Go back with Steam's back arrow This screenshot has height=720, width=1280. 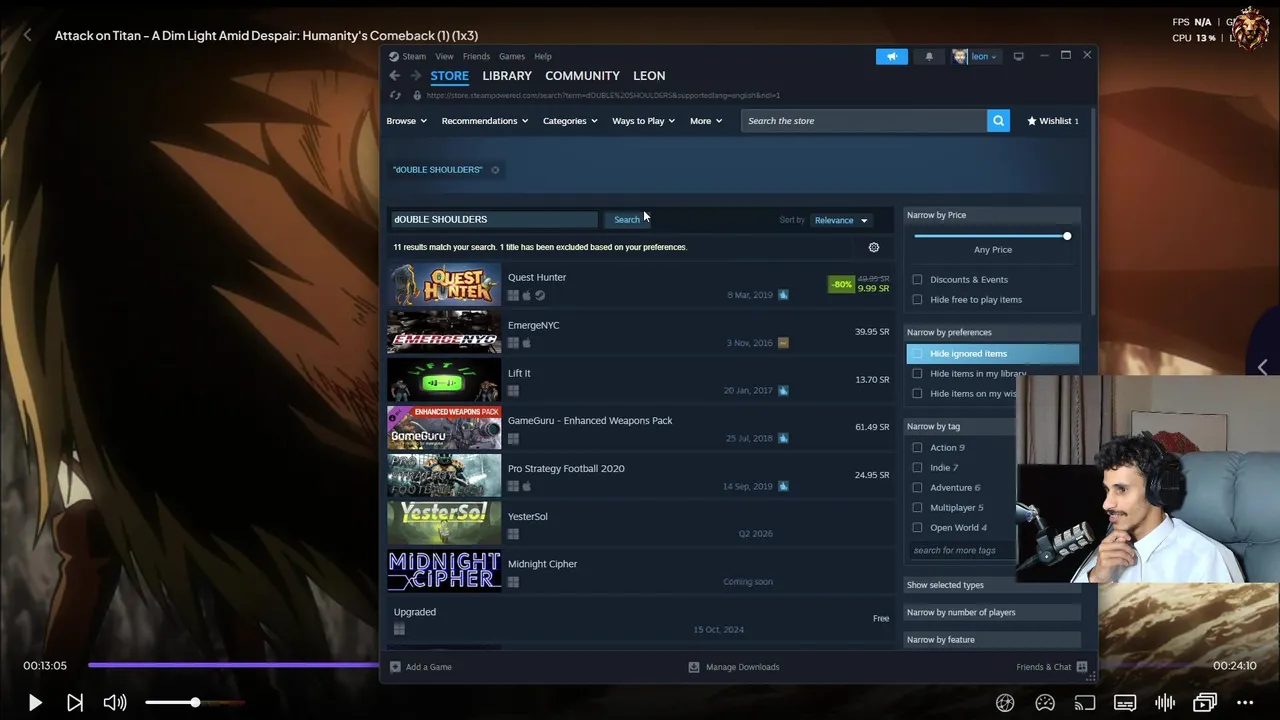[395, 76]
